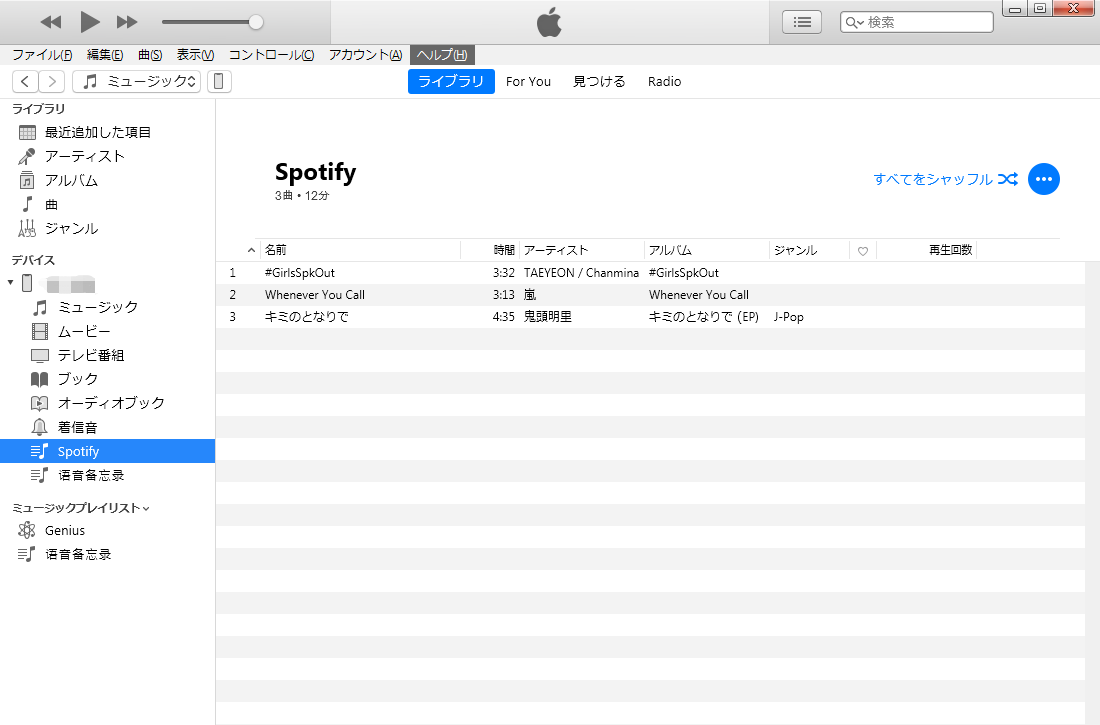Click artist 鬼頭明里 cell
Viewport: 1100px width, 725px height.
[x=547, y=317]
